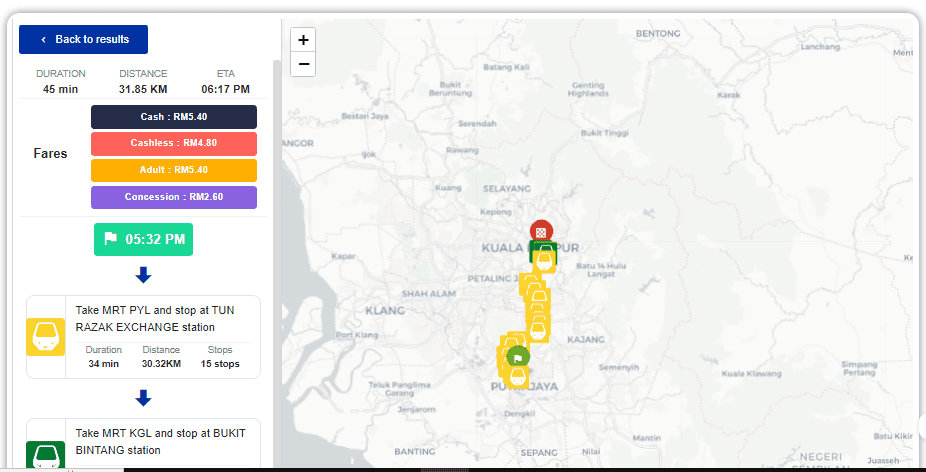This screenshot has height=472, width=926.
Task: Click the 15 stops count
Action: tap(219, 364)
